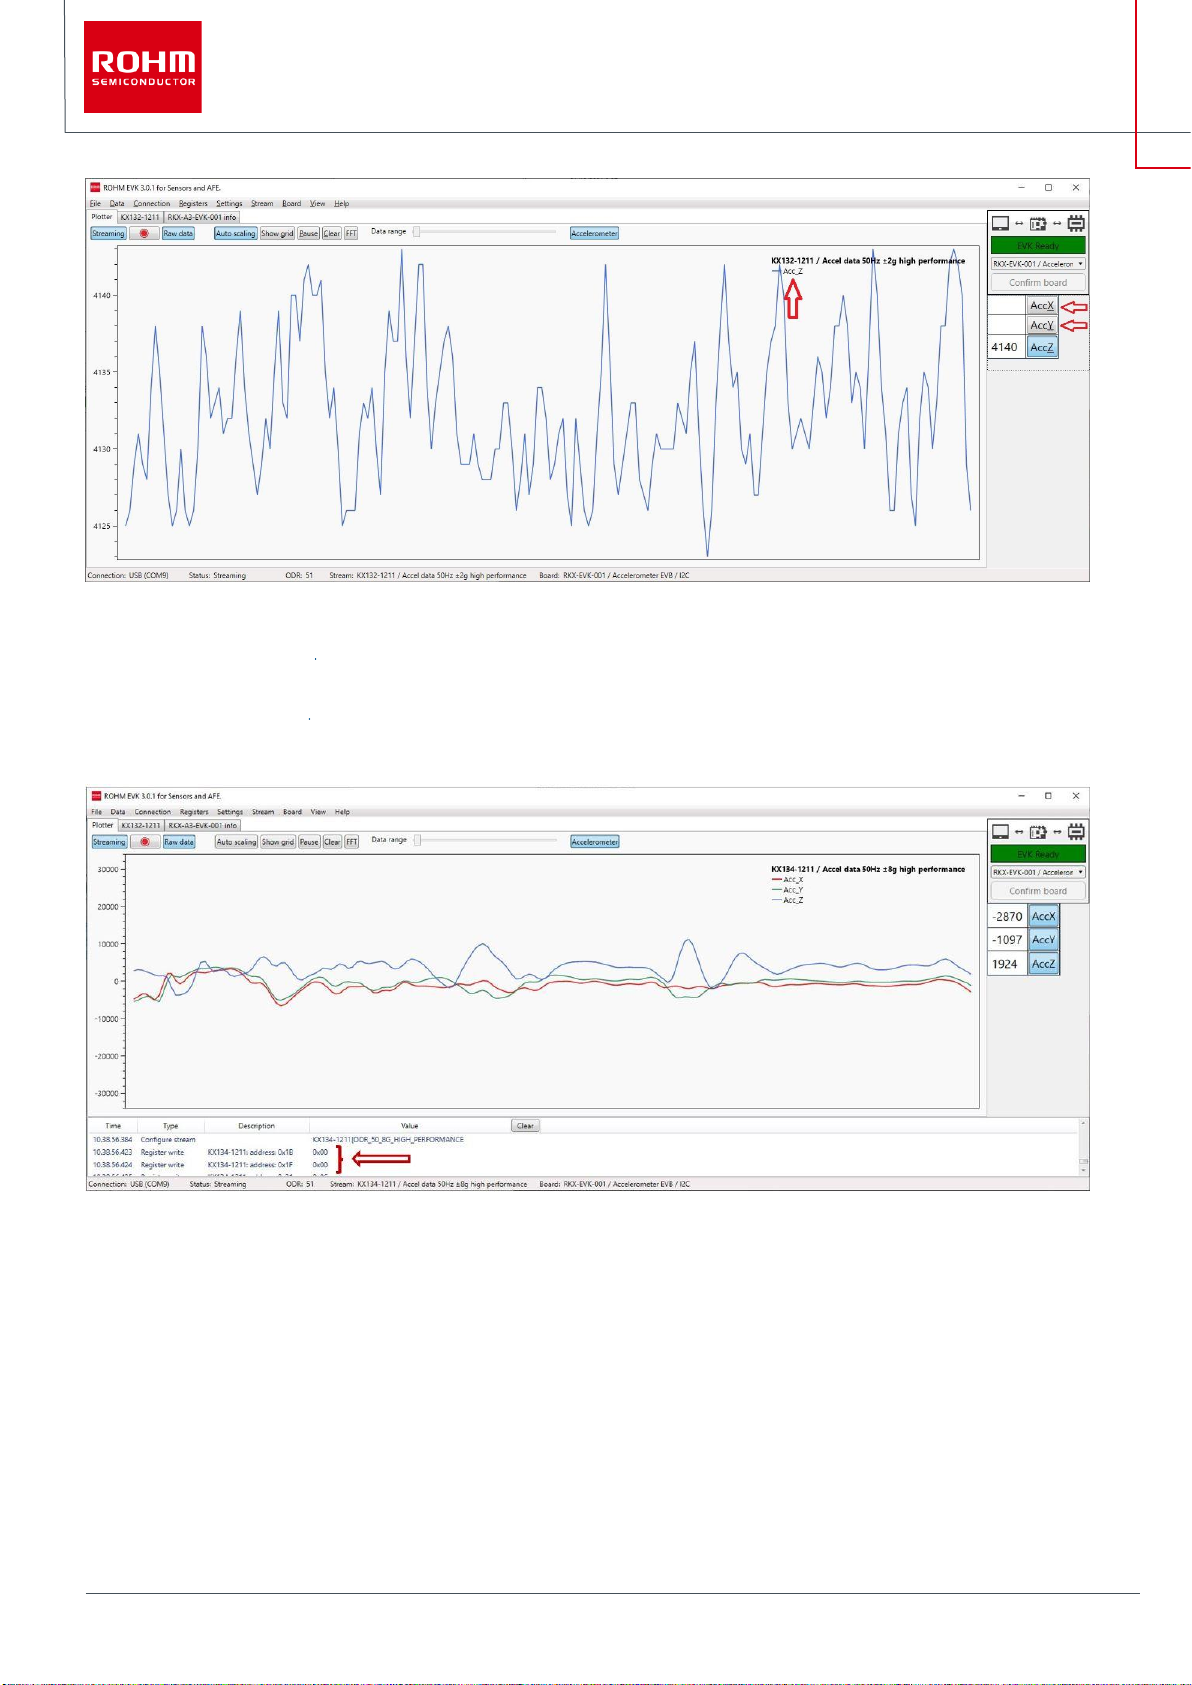Viewport: 1192px width, 1685px height.
Task: Click 'Connection: USB (COM9)' in the lower window's status bar
Action: (x=129, y=1184)
